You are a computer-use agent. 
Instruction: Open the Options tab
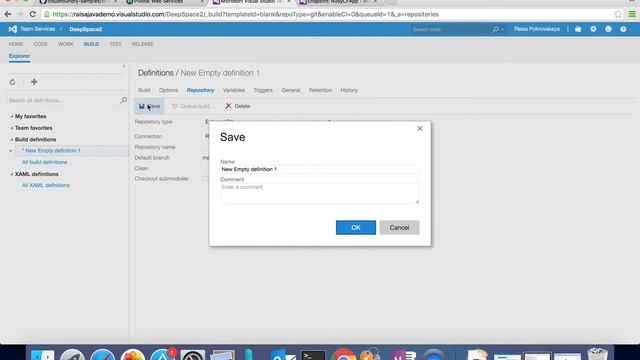click(x=169, y=90)
